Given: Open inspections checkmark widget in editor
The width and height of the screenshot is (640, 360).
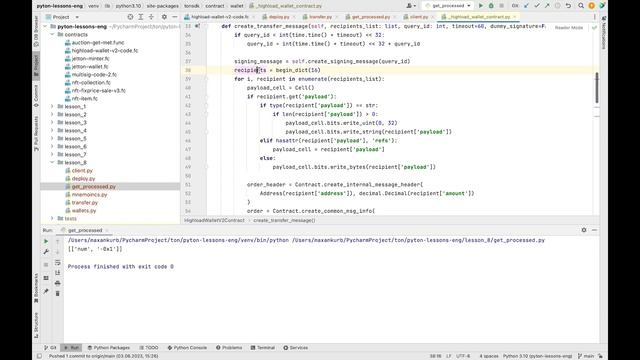Looking at the screenshot, I should (594, 27).
